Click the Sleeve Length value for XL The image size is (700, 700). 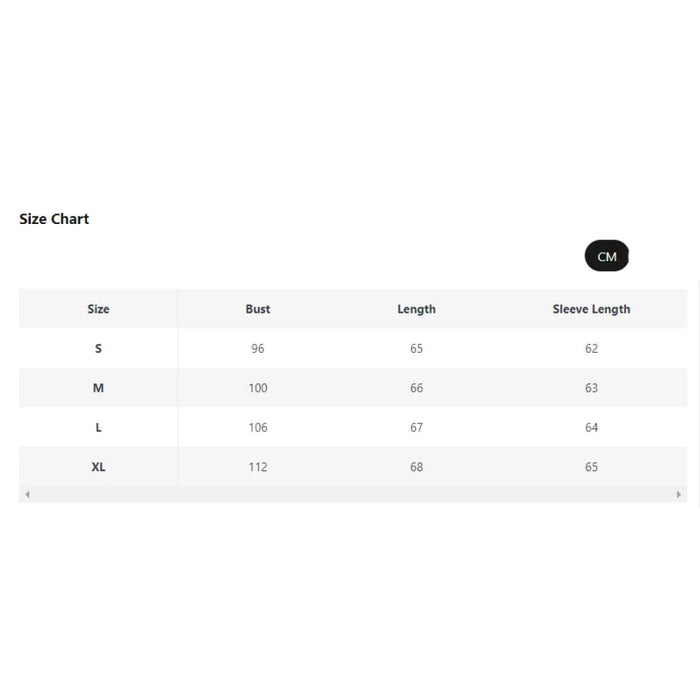[x=591, y=467]
